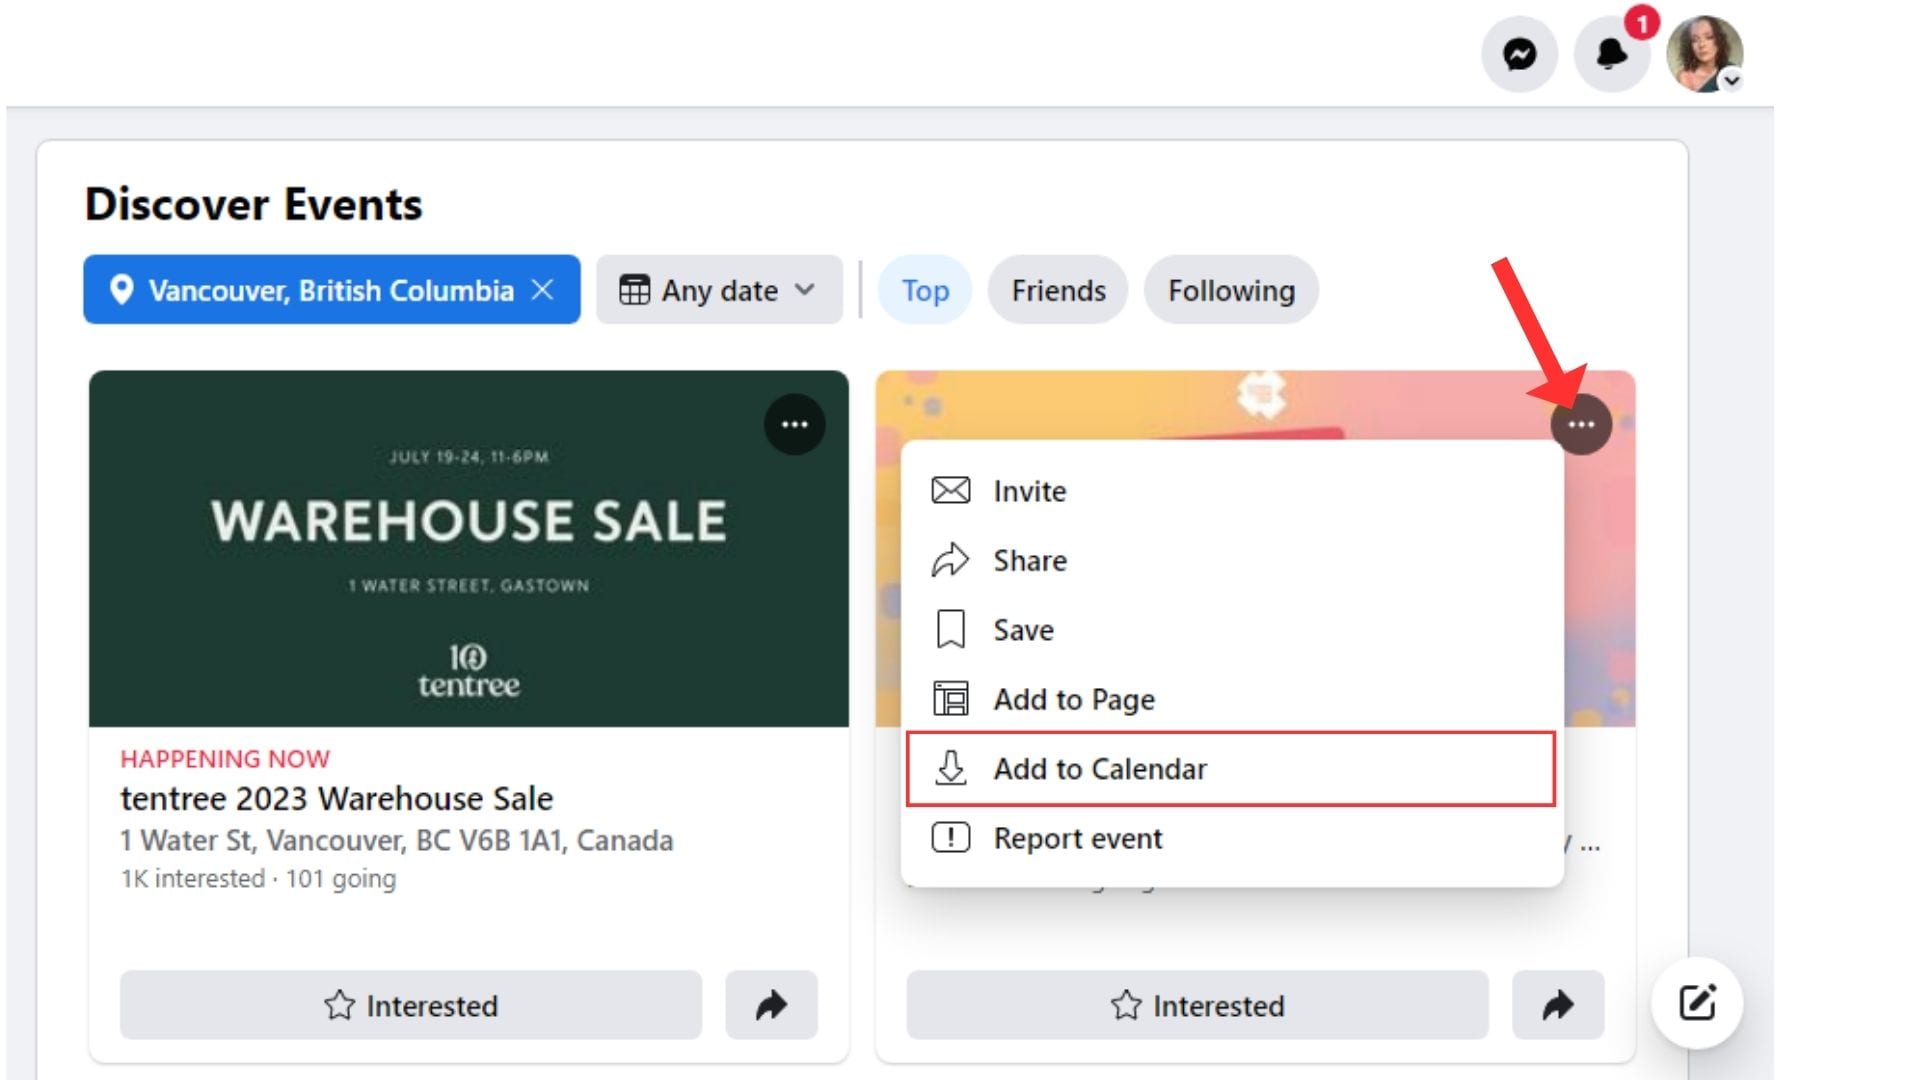Select Save in the event menu
Viewport: 1920px width, 1080px height.
[1023, 630]
